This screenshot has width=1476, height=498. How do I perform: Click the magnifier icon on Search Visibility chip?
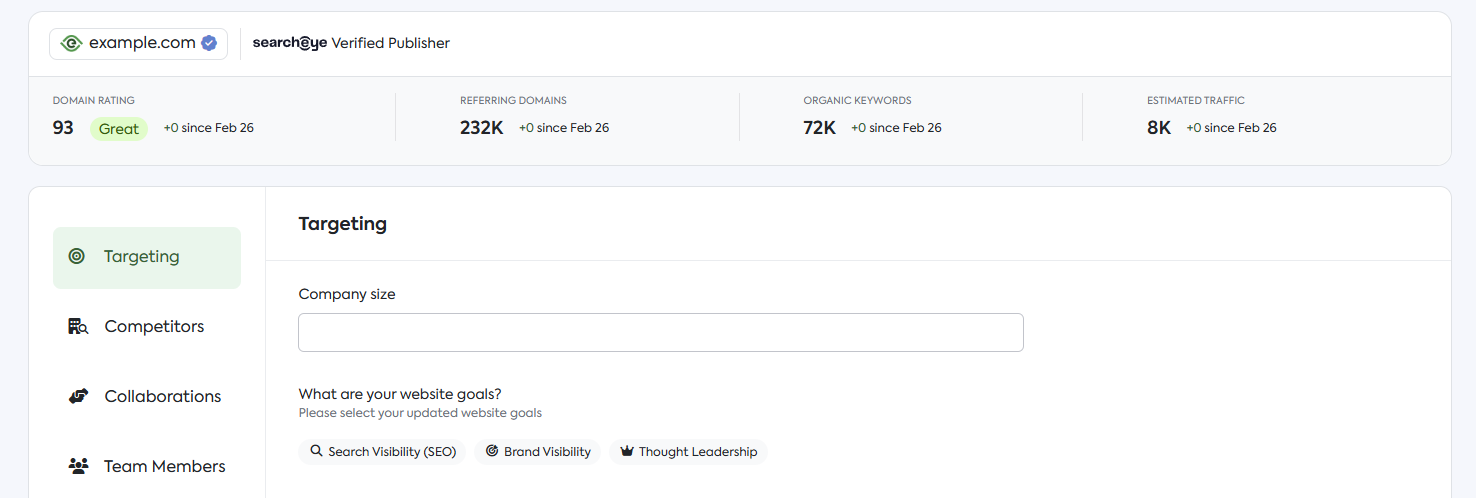[x=316, y=451]
